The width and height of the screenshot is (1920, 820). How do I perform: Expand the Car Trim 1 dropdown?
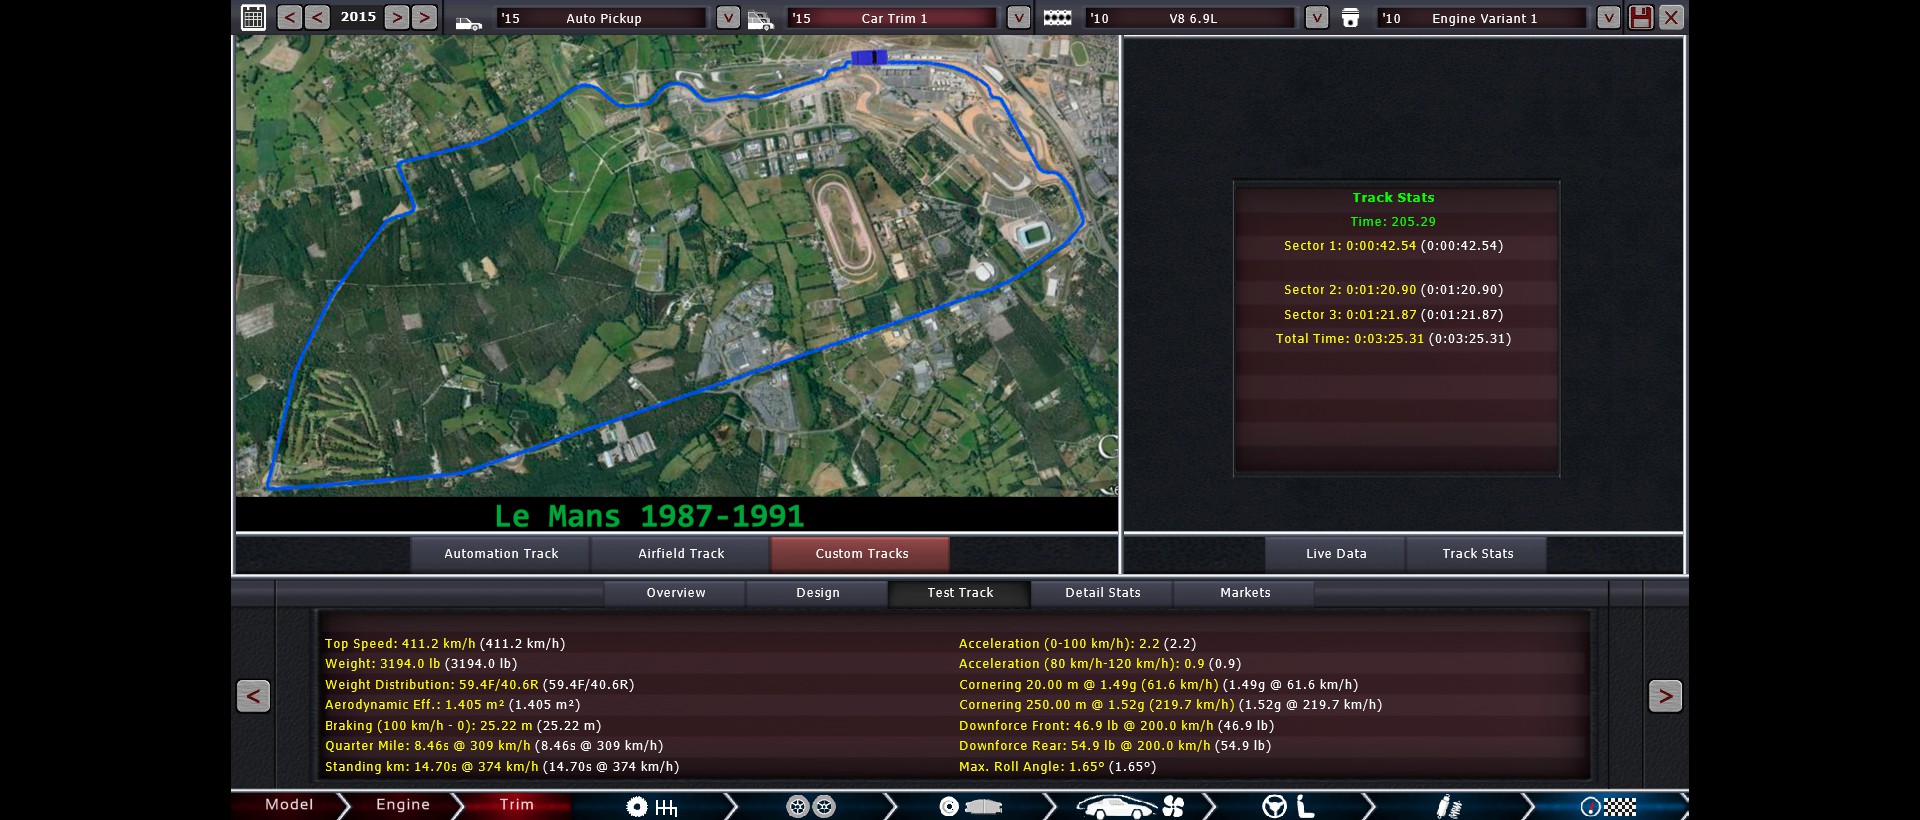pyautogui.click(x=1018, y=18)
